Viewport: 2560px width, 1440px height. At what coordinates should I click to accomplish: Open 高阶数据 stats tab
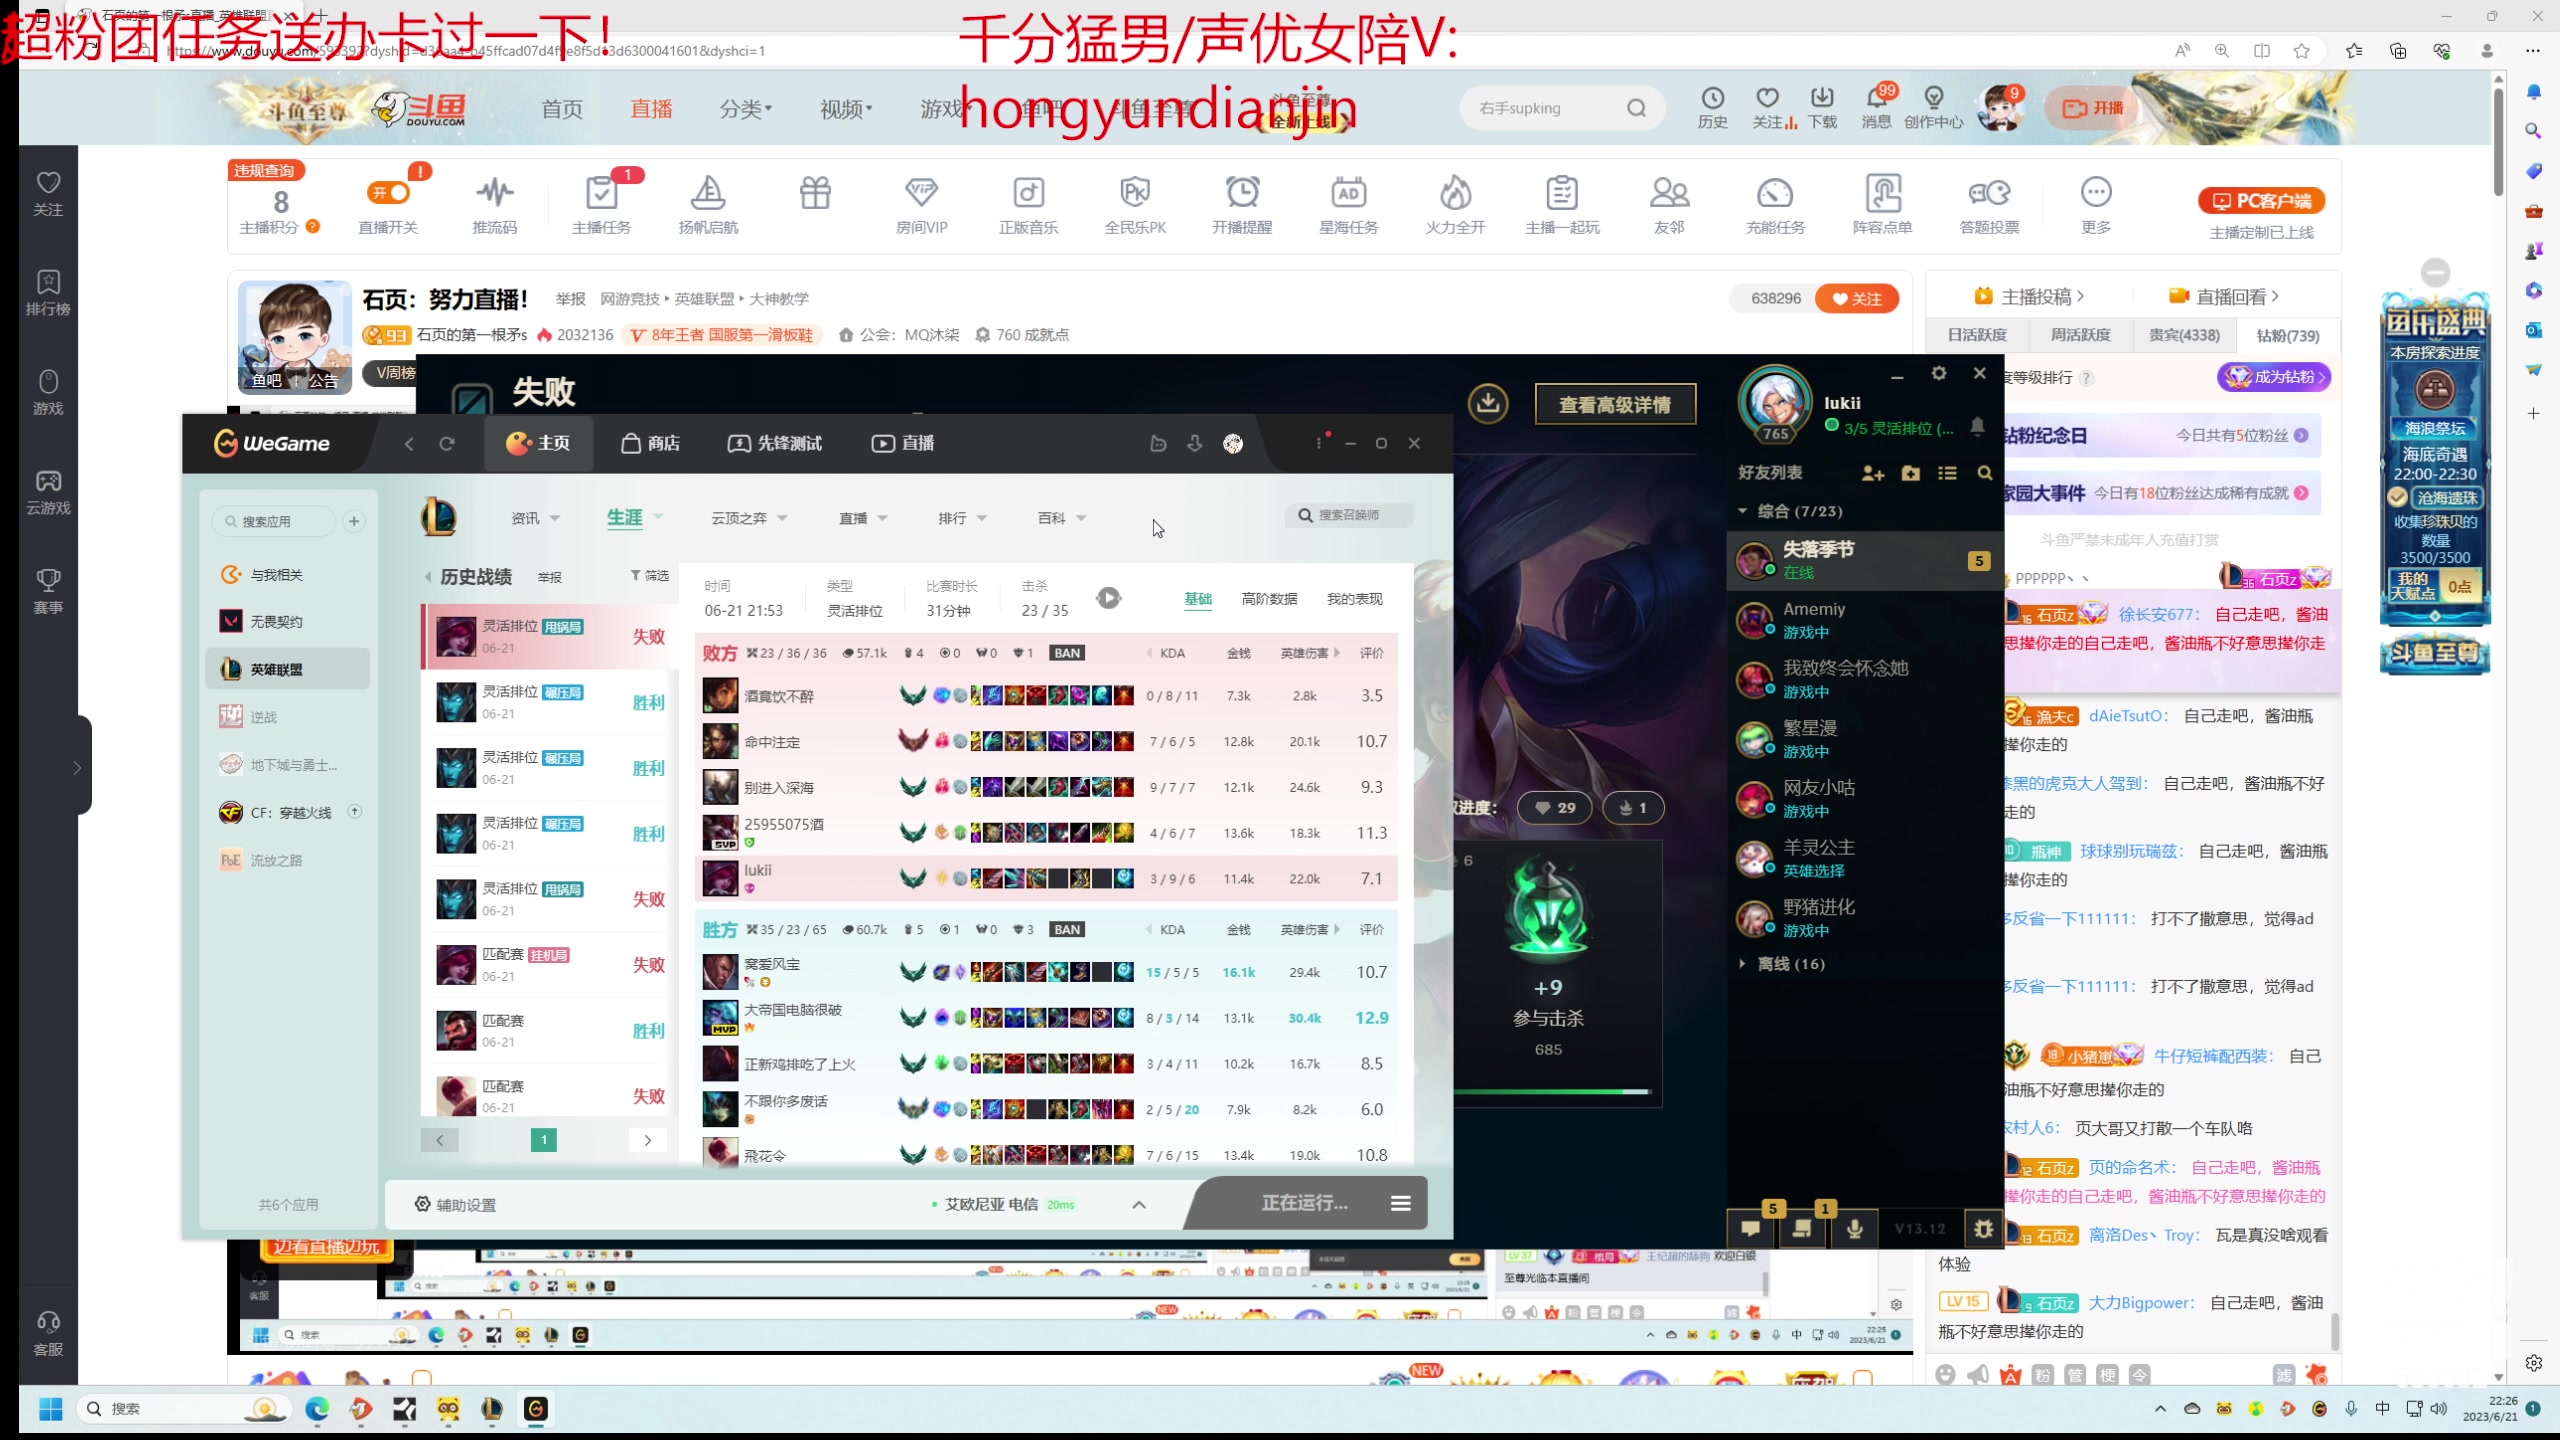[1269, 599]
